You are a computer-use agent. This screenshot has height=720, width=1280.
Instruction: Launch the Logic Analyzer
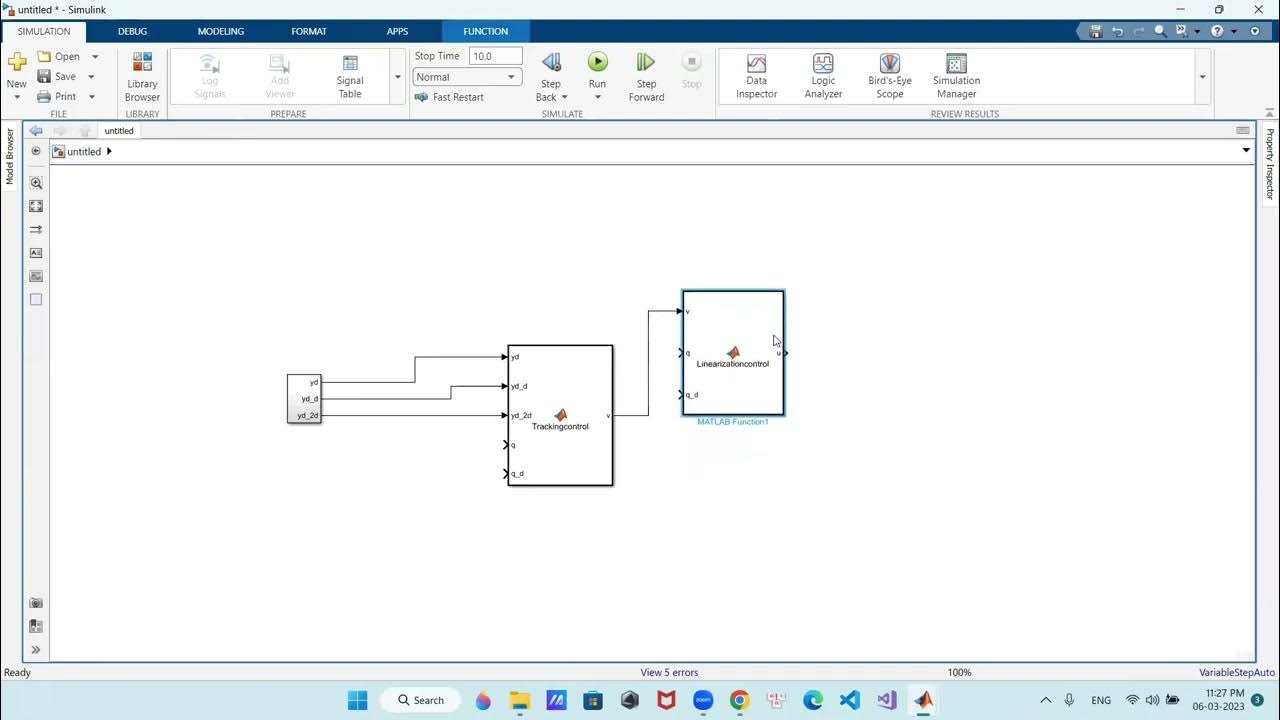[823, 77]
